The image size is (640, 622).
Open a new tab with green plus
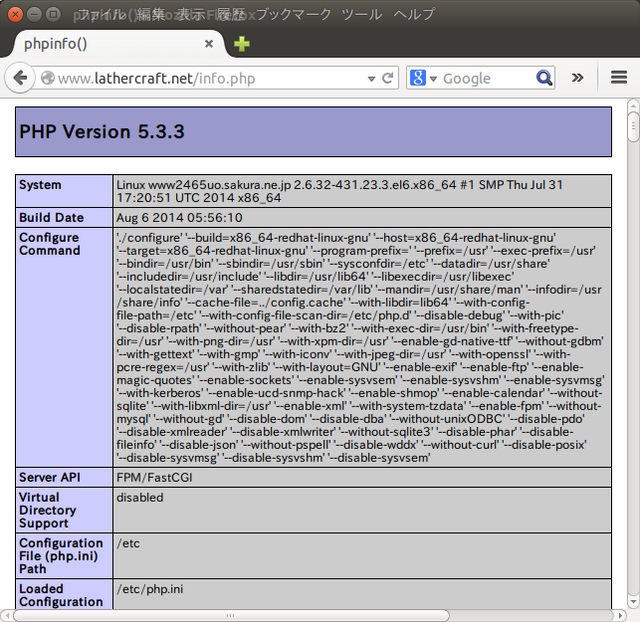[242, 44]
